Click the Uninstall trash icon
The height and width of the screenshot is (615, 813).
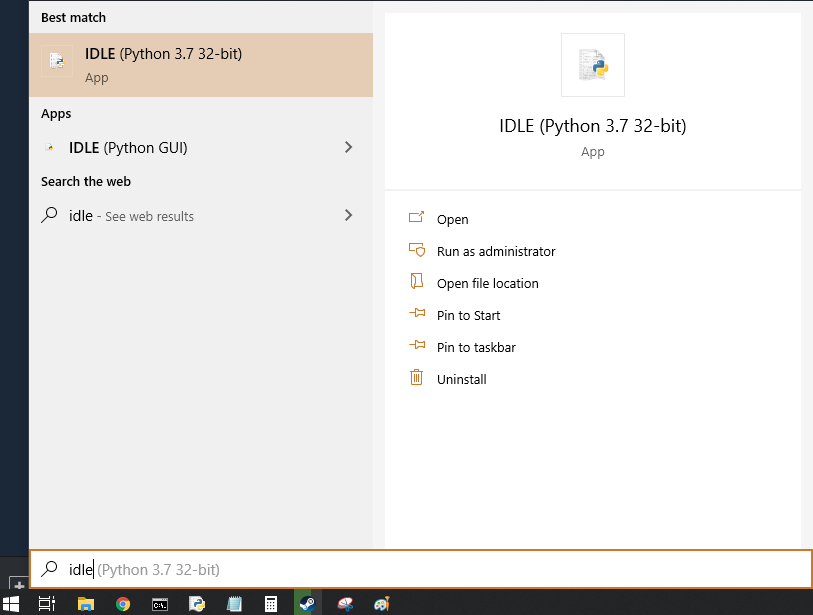[416, 377]
